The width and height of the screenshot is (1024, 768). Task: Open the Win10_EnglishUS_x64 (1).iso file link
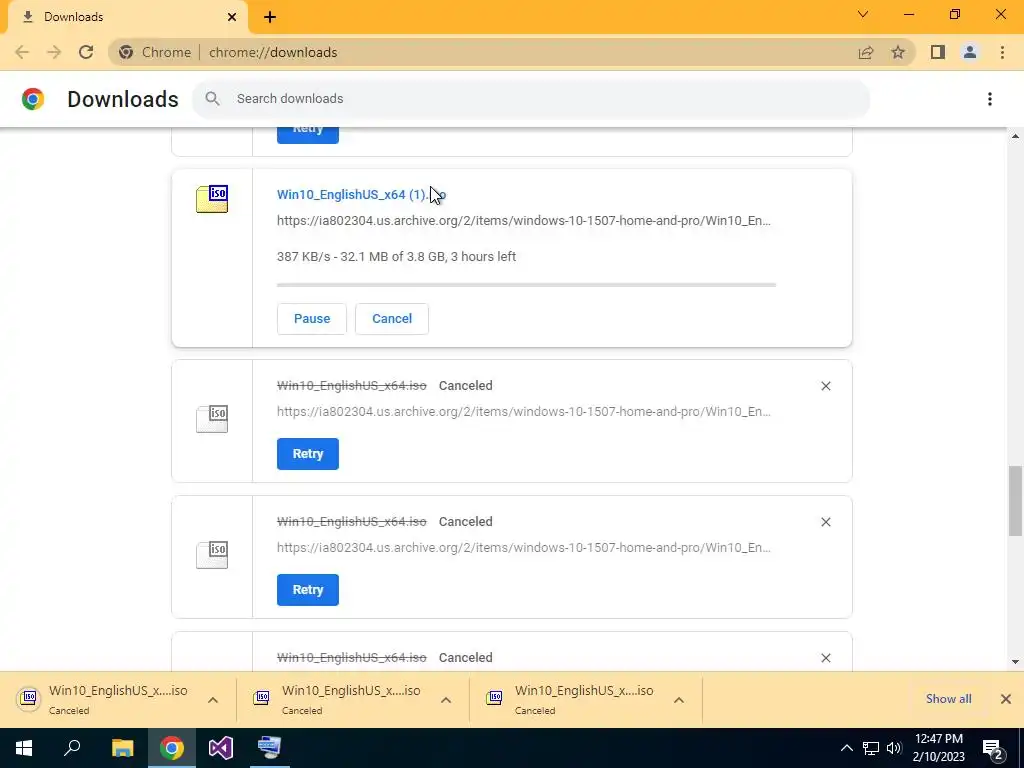(x=361, y=195)
